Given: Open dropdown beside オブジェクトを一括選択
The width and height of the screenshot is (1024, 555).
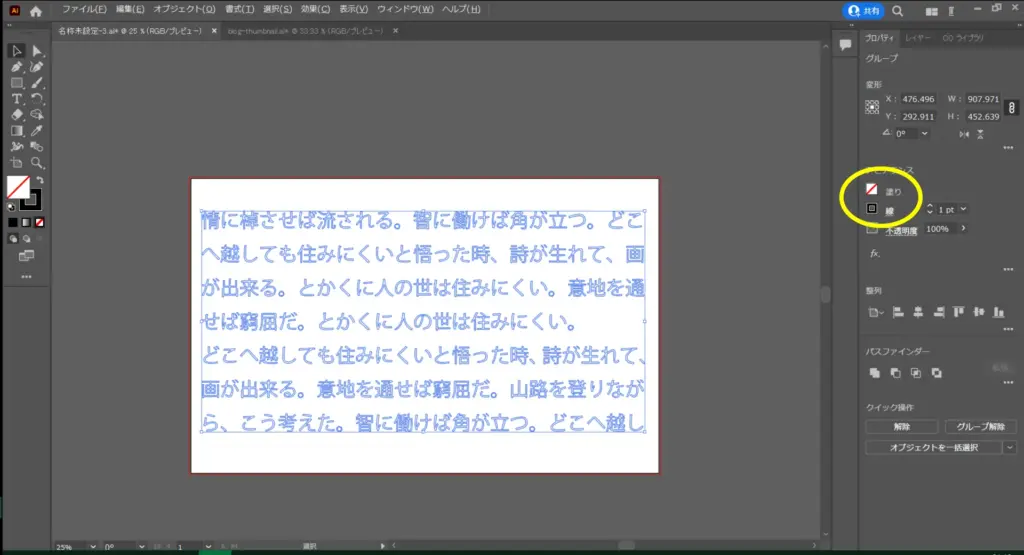Looking at the screenshot, I should pos(1010,447).
